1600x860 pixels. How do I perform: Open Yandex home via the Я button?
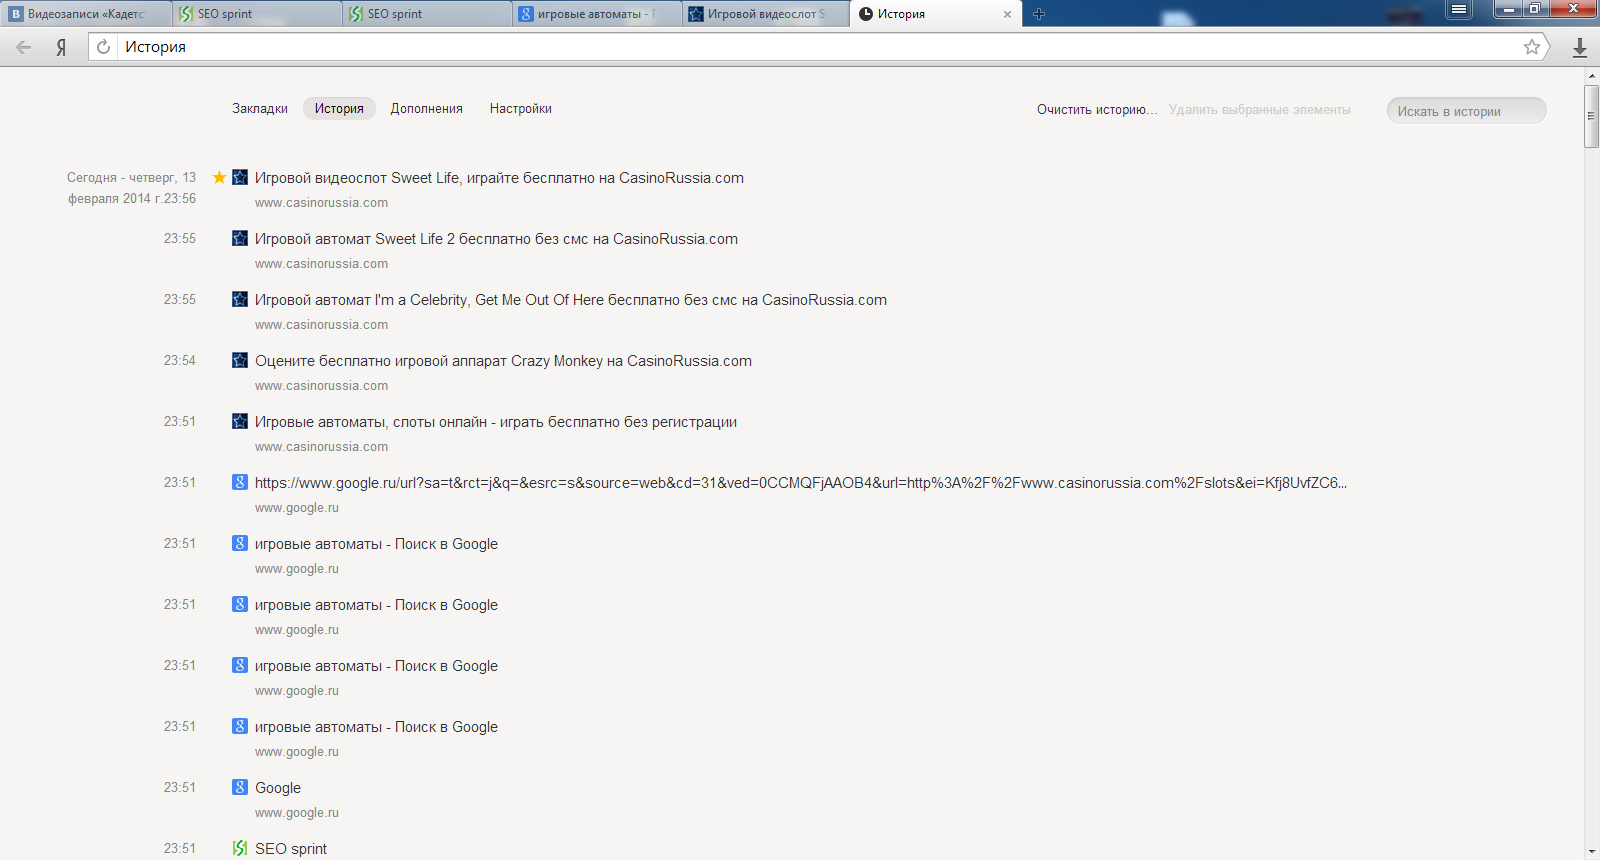[61, 47]
